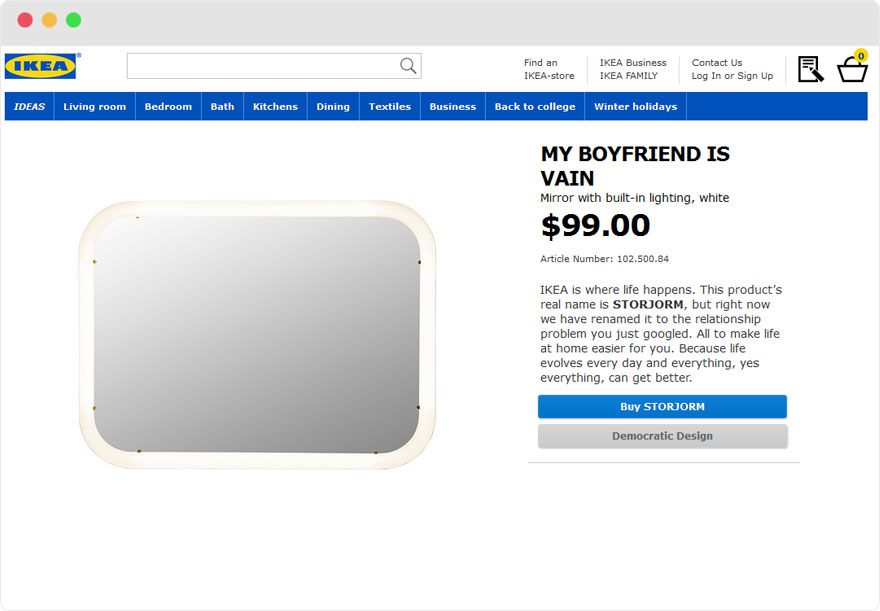
Task: Click the IKEA logo
Action: (40, 66)
